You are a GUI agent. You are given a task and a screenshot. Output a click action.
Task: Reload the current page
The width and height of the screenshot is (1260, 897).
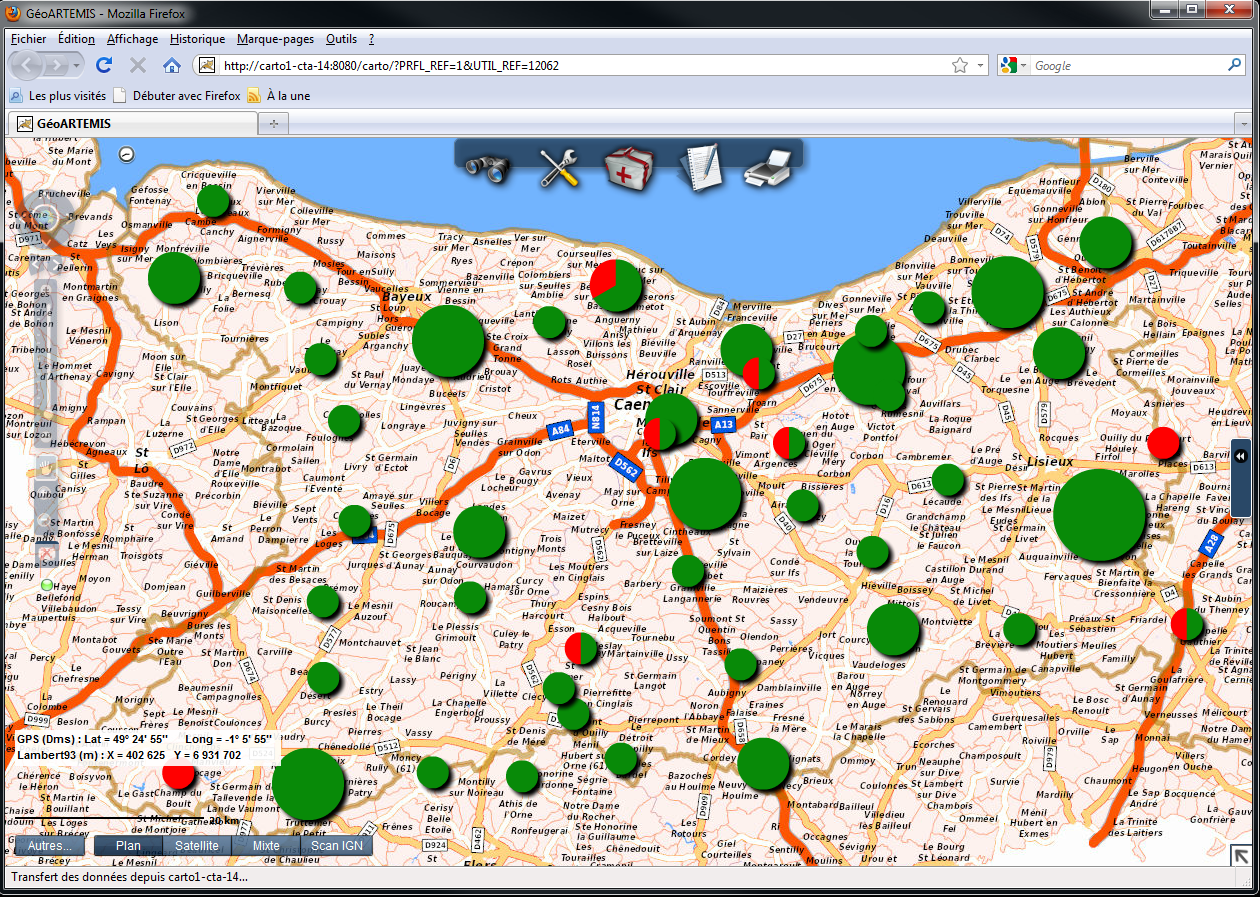point(104,66)
